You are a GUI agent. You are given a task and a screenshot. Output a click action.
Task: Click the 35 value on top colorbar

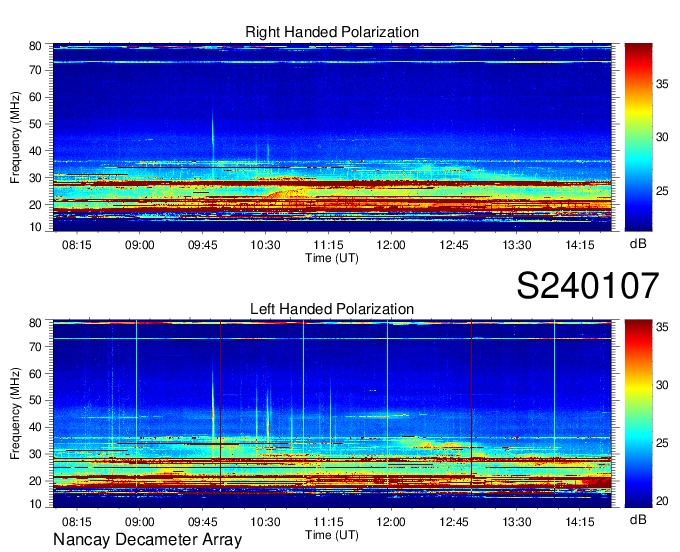(x=662, y=84)
